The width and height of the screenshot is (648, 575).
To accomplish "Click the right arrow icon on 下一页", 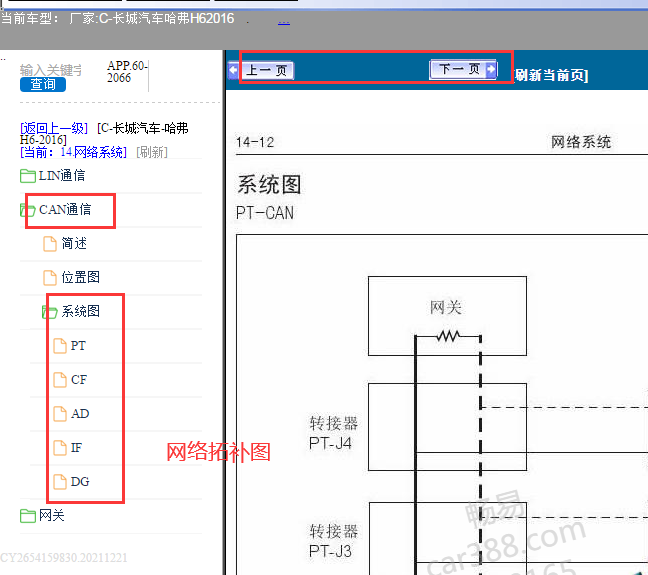I will [x=491, y=69].
